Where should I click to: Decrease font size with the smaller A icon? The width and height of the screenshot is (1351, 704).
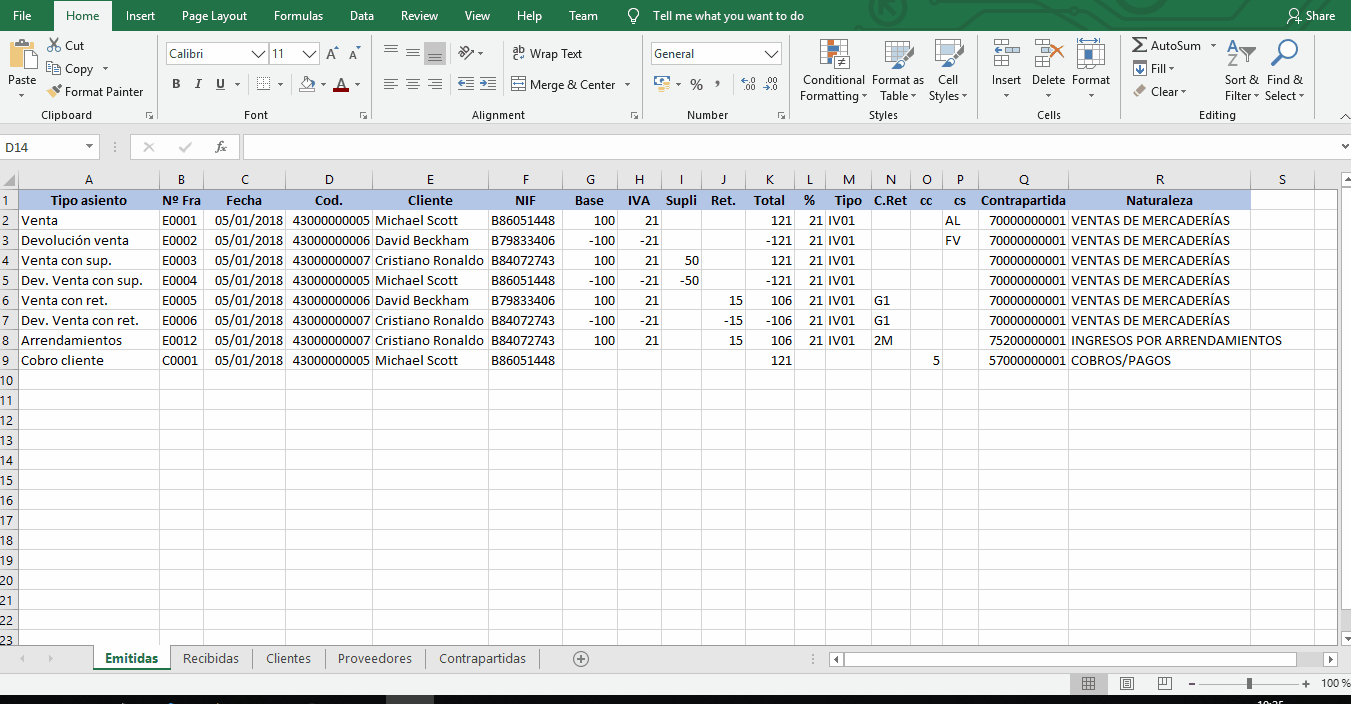pyautogui.click(x=355, y=54)
